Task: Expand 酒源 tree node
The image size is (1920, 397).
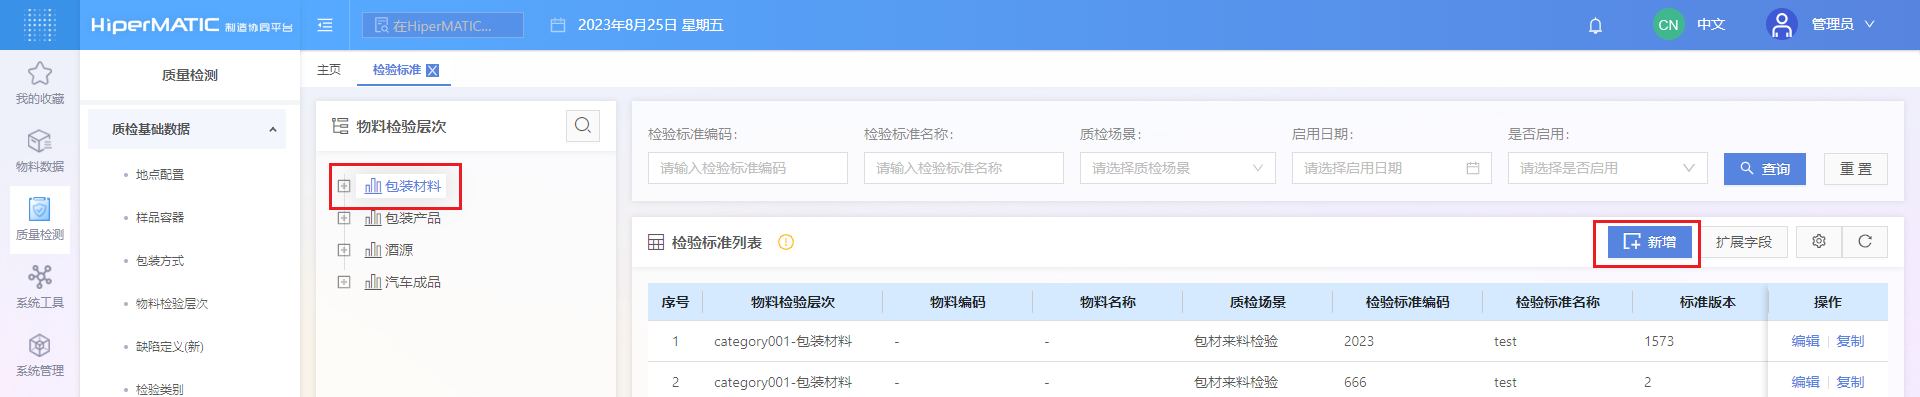Action: [344, 250]
